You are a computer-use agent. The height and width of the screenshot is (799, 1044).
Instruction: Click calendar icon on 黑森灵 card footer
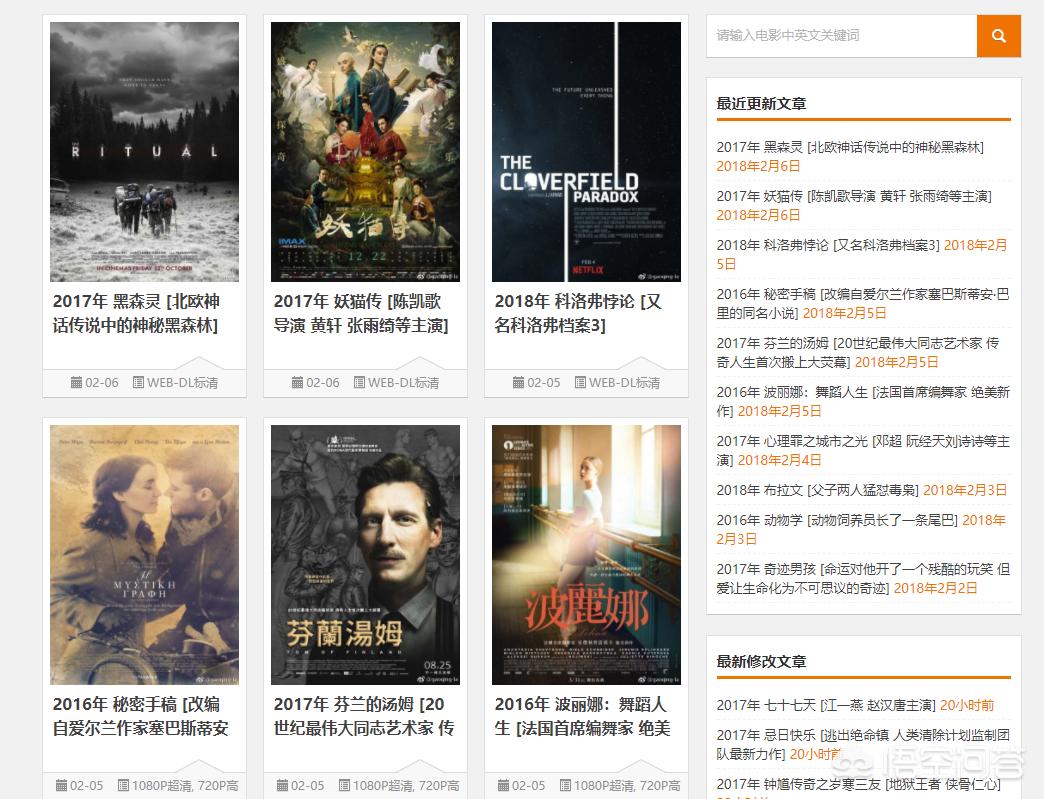77,382
